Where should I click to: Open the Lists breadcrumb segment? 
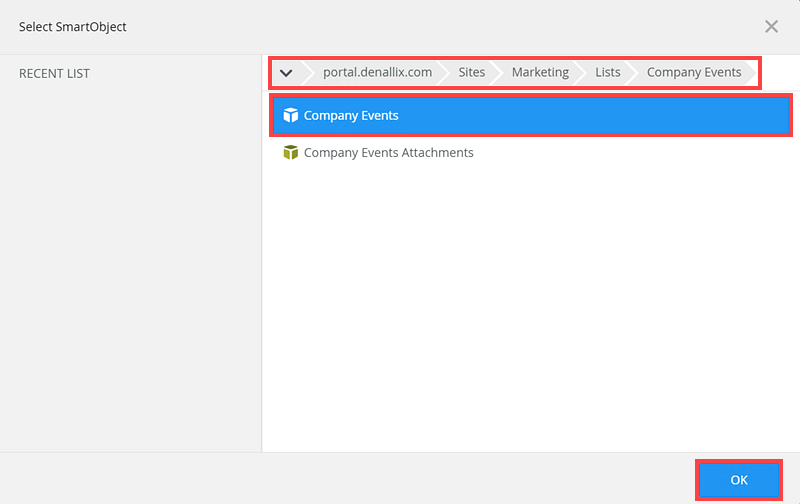608,73
